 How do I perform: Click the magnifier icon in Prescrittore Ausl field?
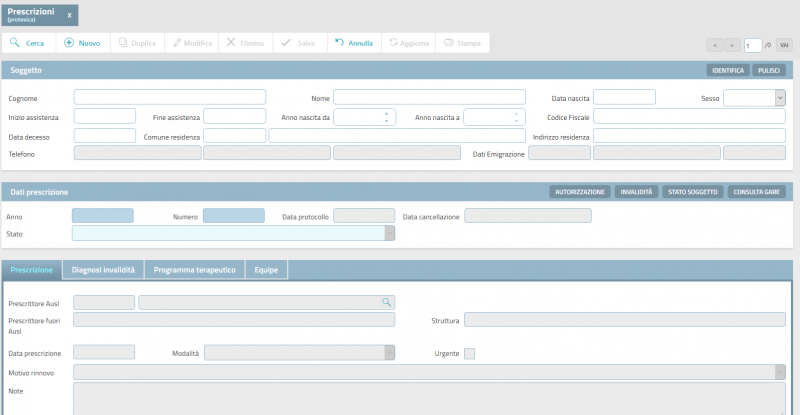pos(385,301)
